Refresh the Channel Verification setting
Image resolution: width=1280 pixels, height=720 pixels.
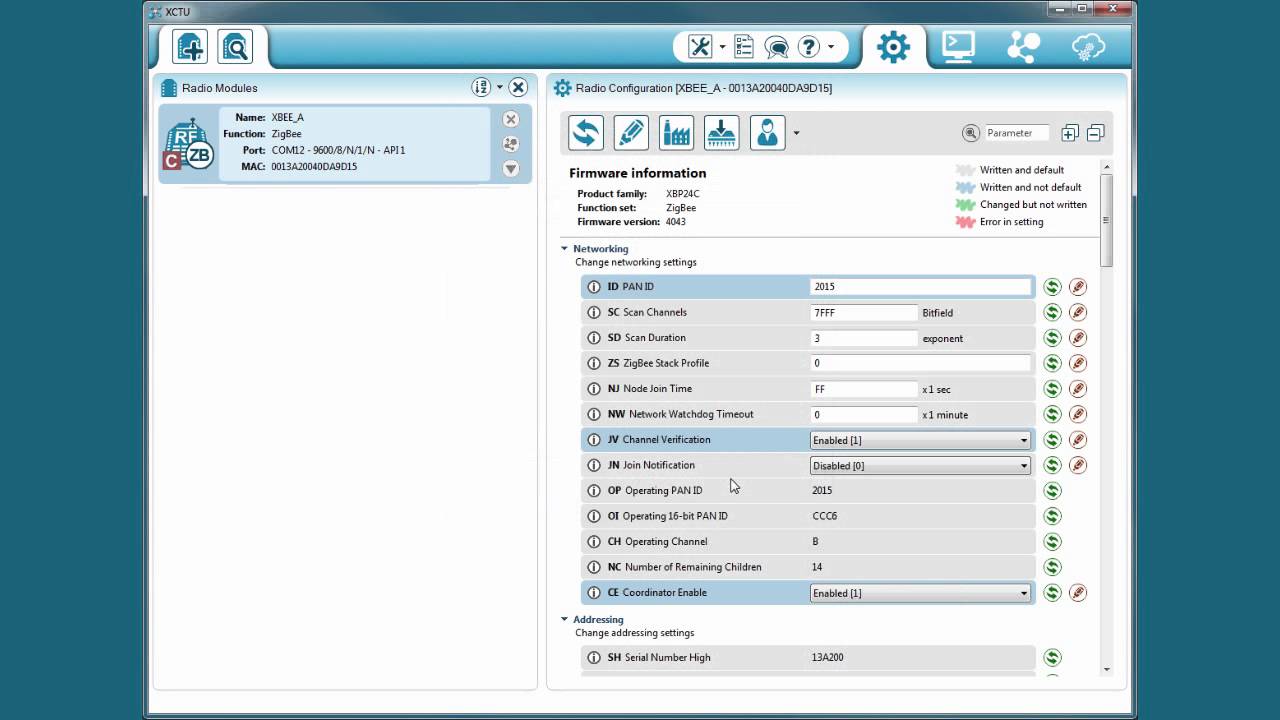click(x=1052, y=440)
